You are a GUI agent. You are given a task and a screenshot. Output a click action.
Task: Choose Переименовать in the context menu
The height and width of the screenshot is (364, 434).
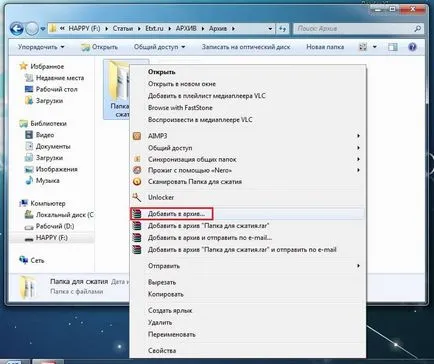[x=248, y=334]
